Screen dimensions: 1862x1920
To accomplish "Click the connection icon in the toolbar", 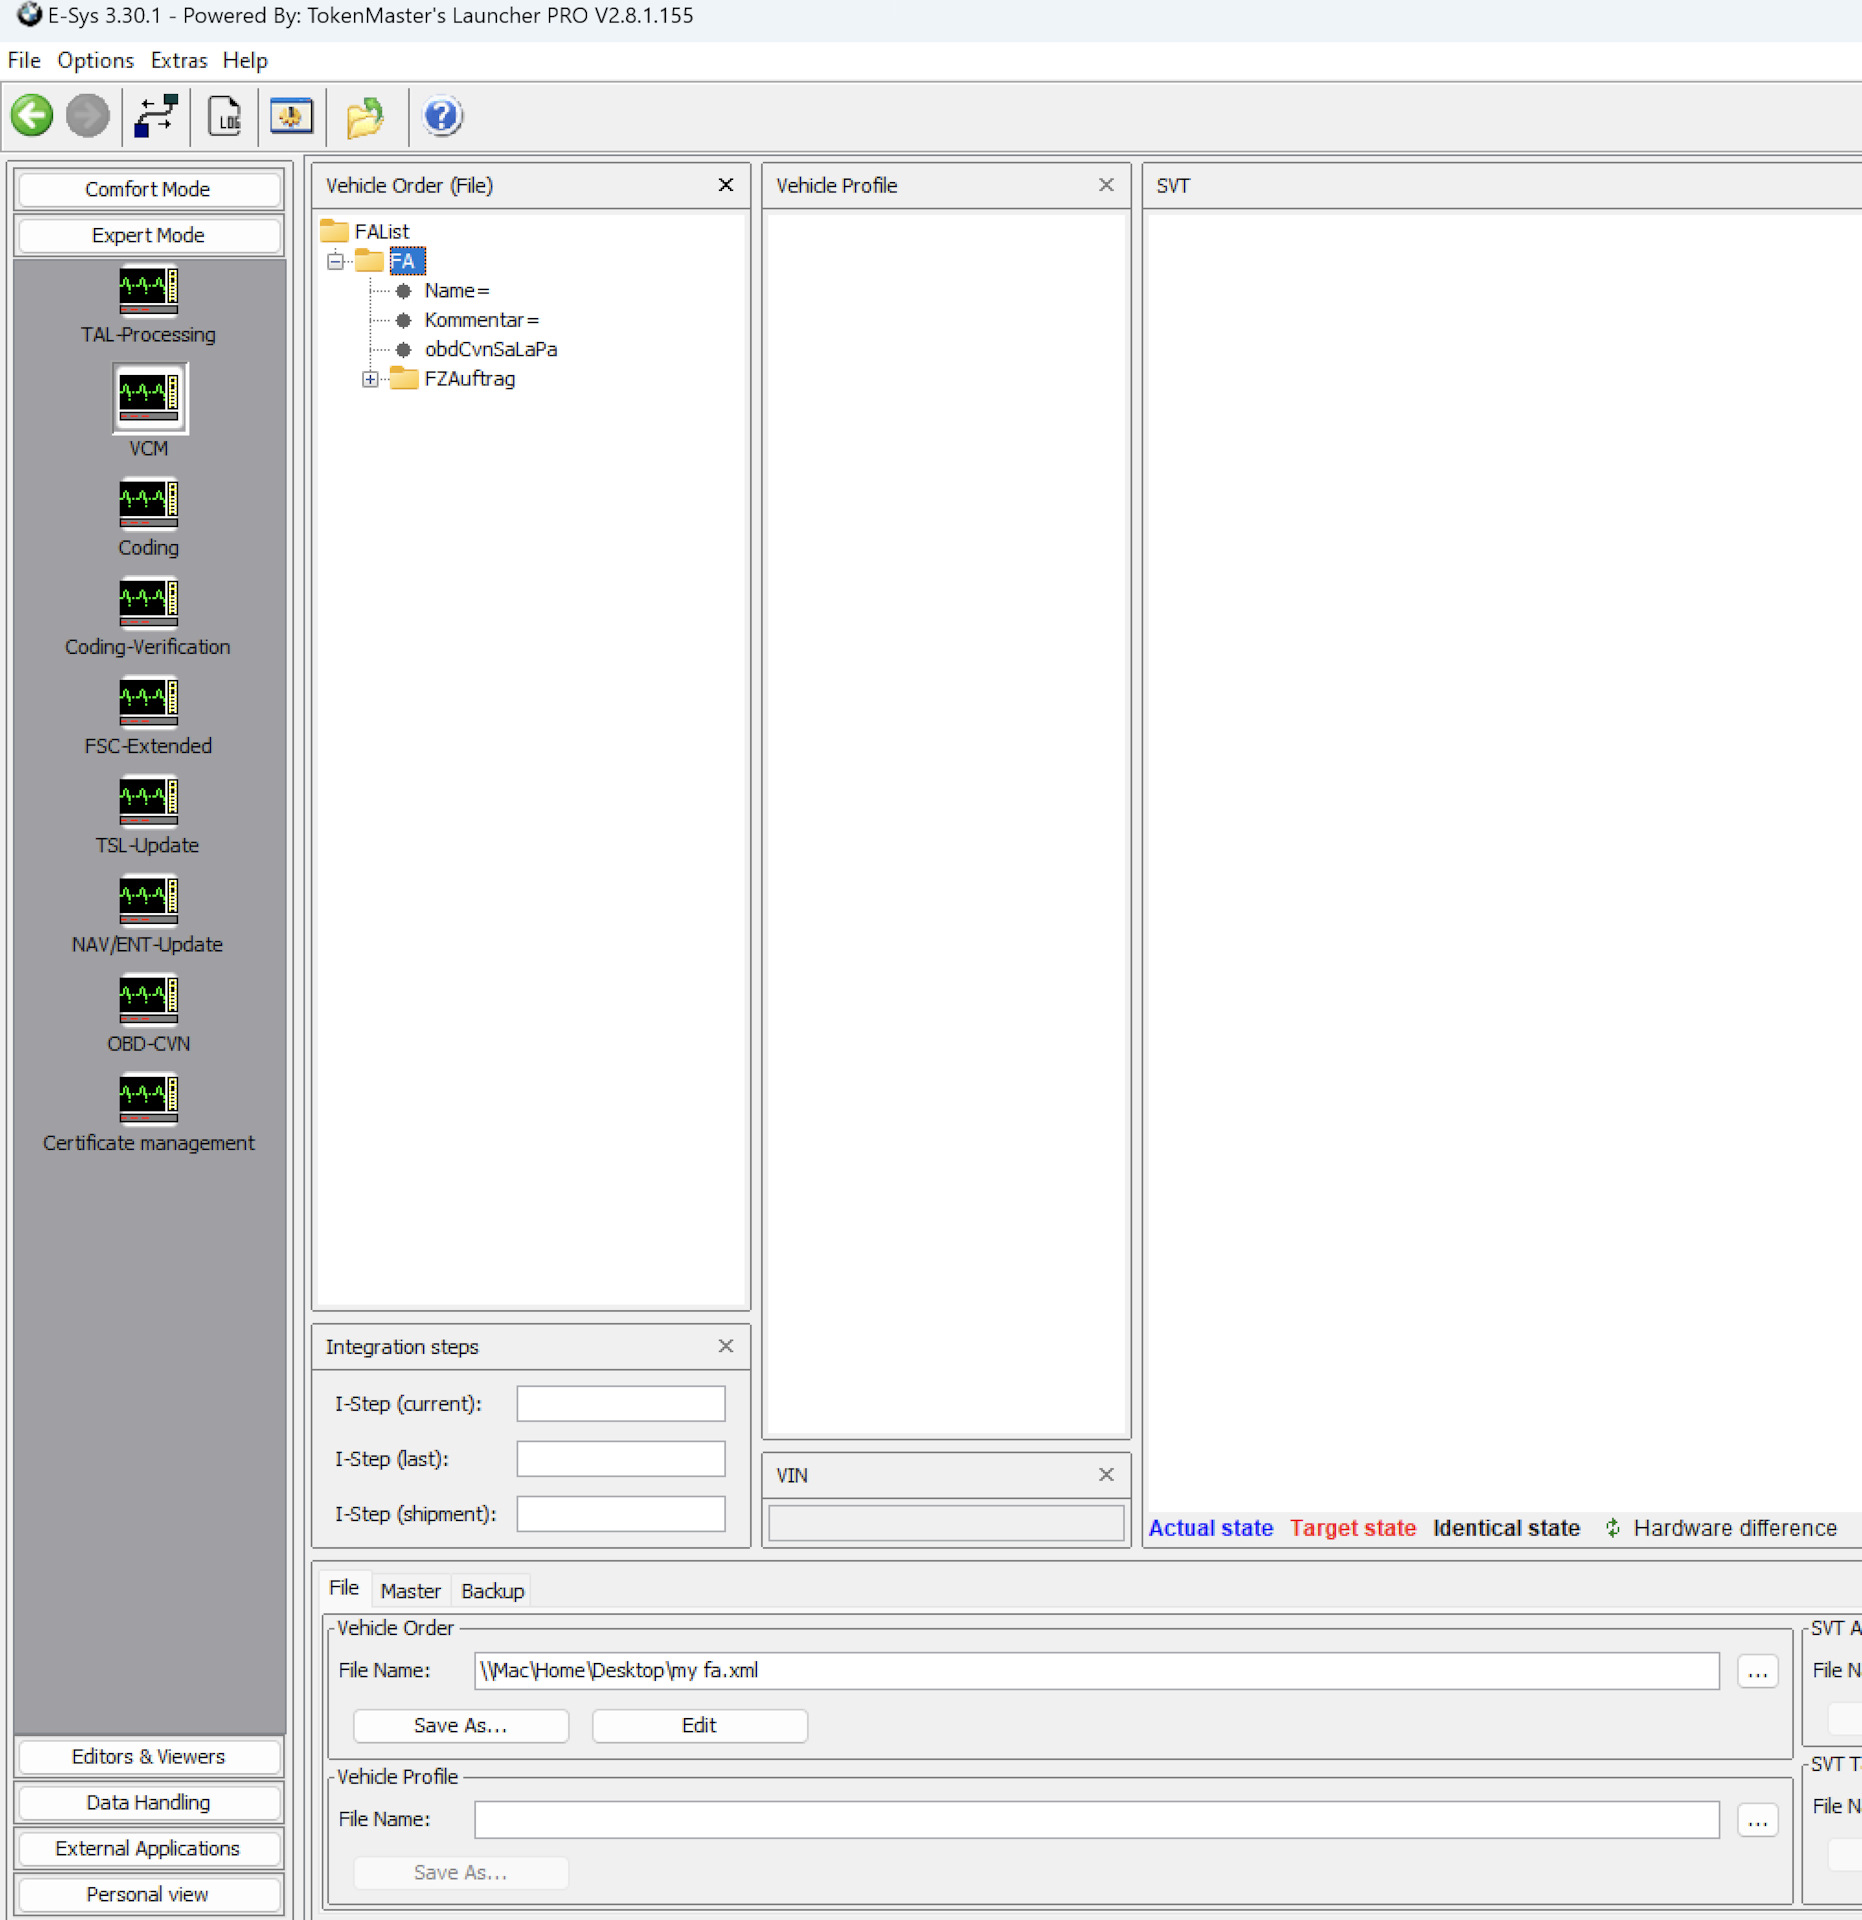I will pos(156,116).
